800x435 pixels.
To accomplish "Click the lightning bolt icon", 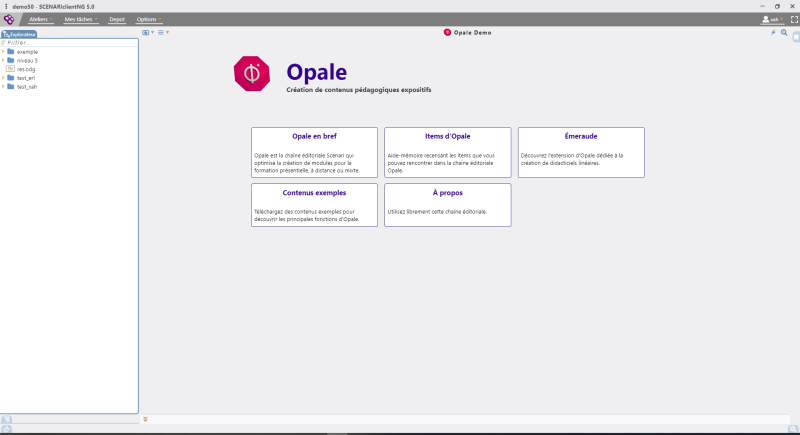I will (773, 33).
